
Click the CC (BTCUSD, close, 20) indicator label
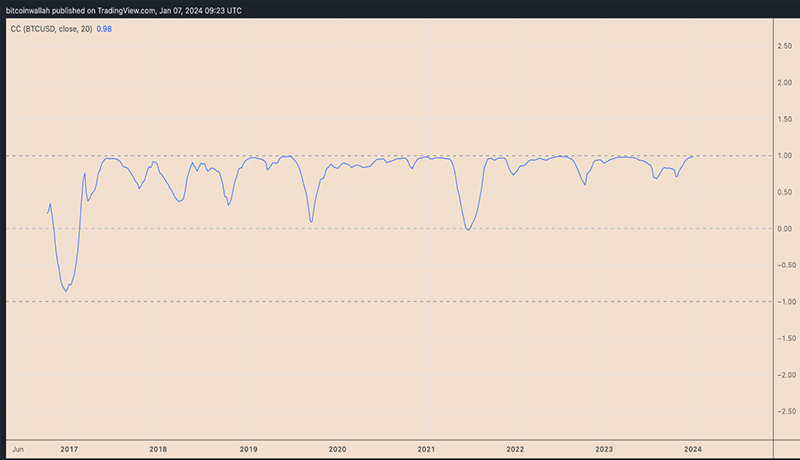[51, 29]
